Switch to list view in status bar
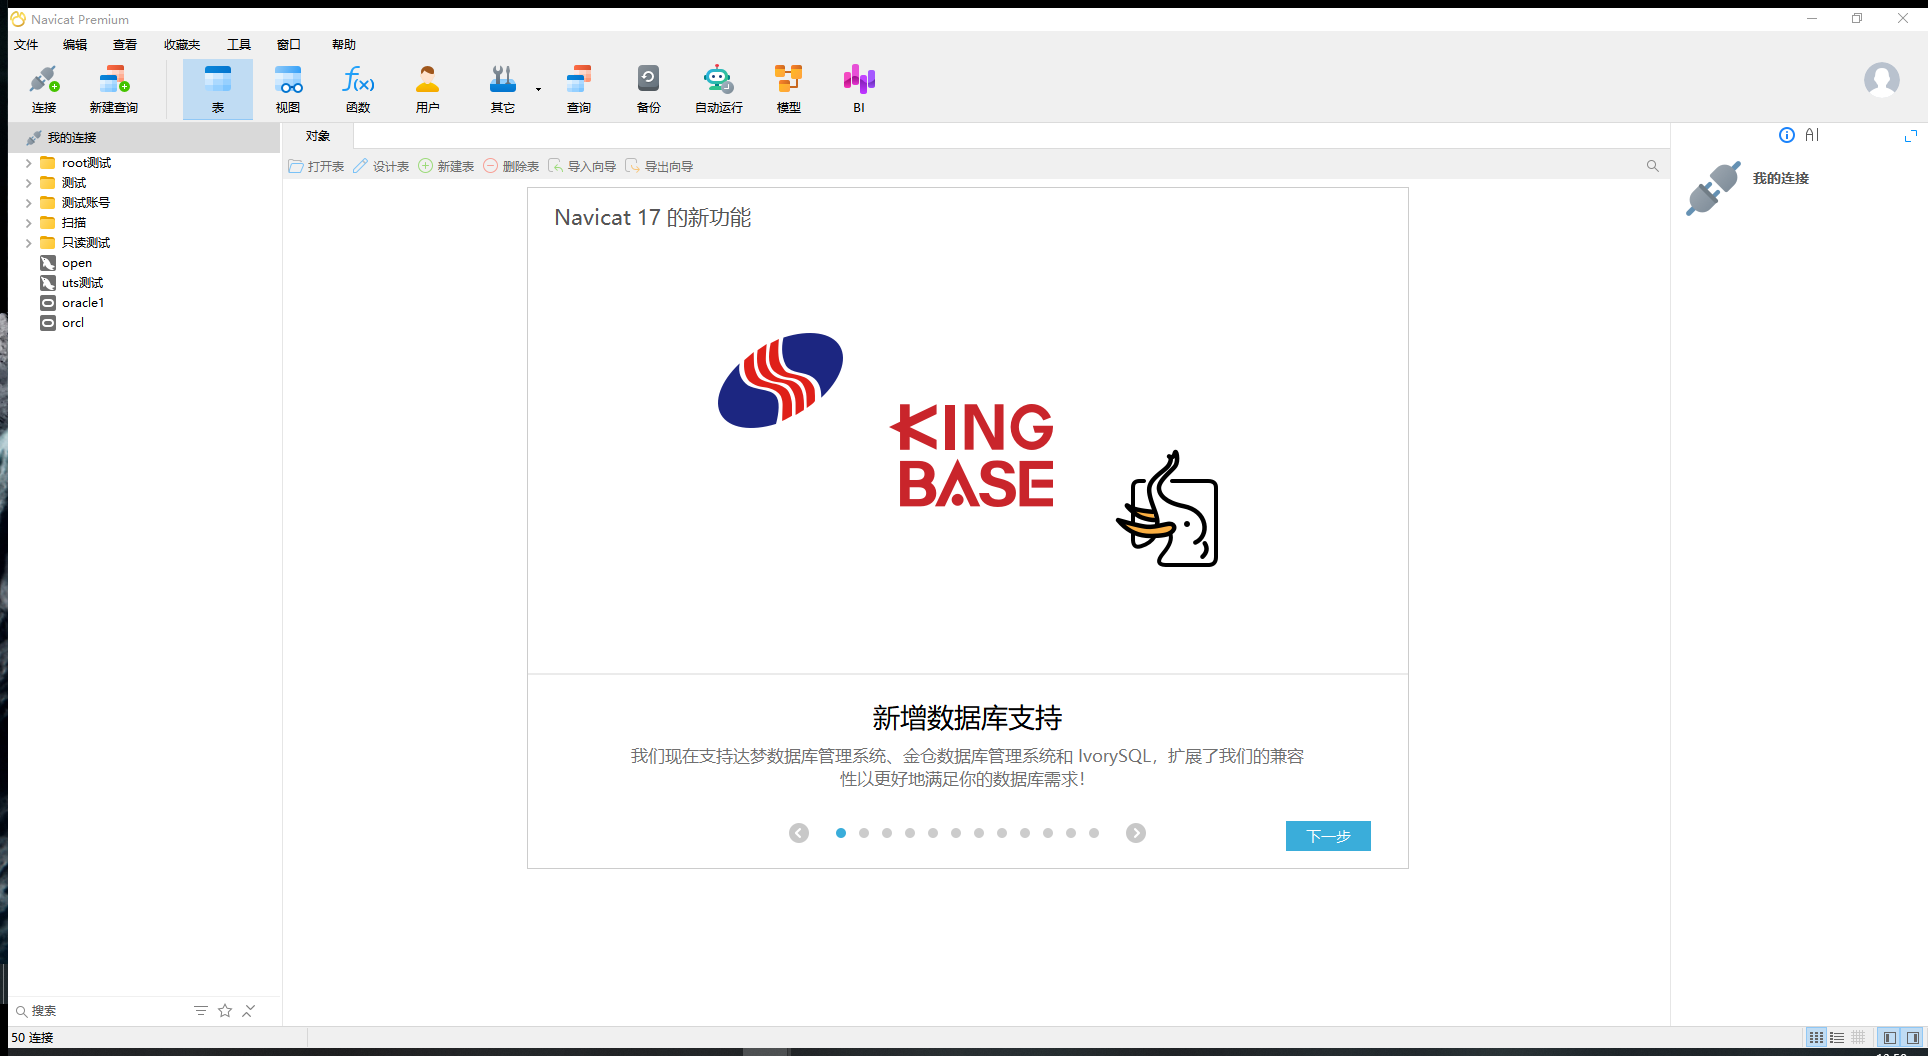 [x=1837, y=1038]
